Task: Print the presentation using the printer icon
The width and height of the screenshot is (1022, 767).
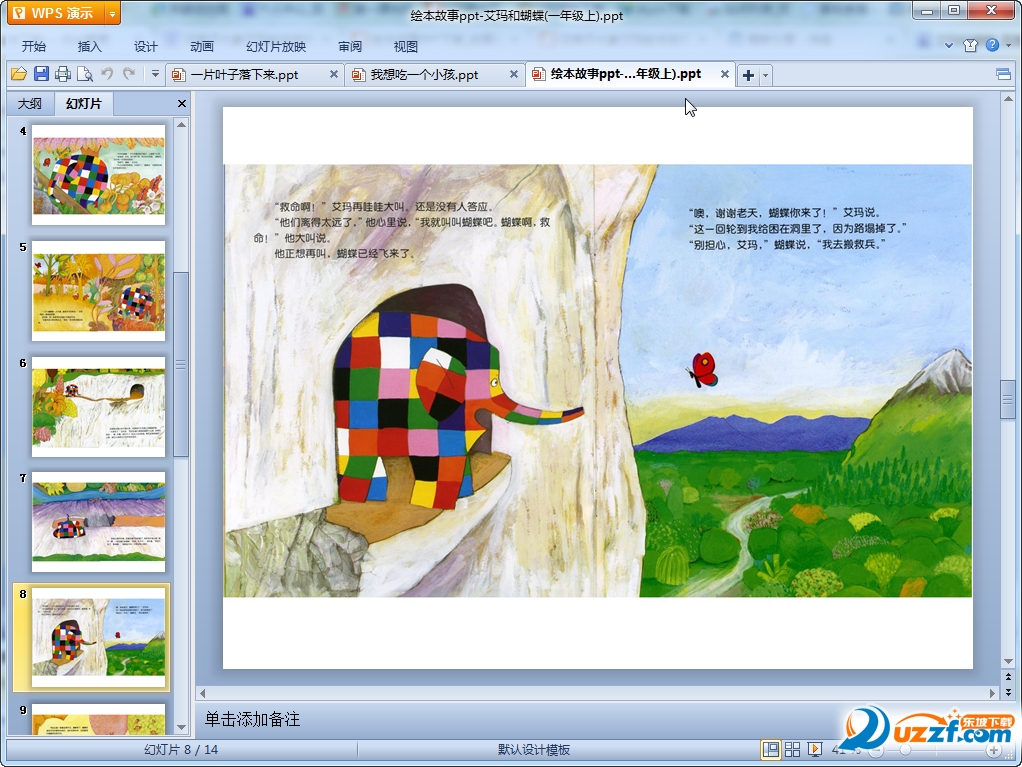Action: pos(63,74)
